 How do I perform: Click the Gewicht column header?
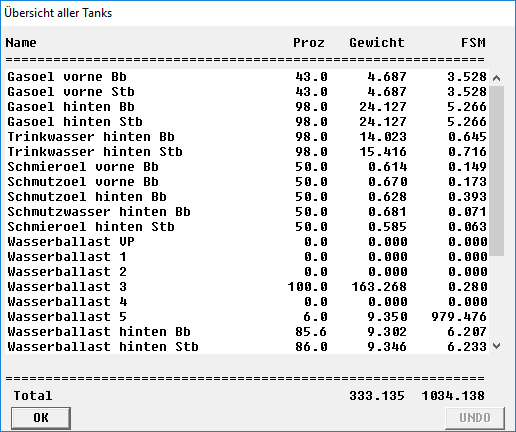click(377, 43)
